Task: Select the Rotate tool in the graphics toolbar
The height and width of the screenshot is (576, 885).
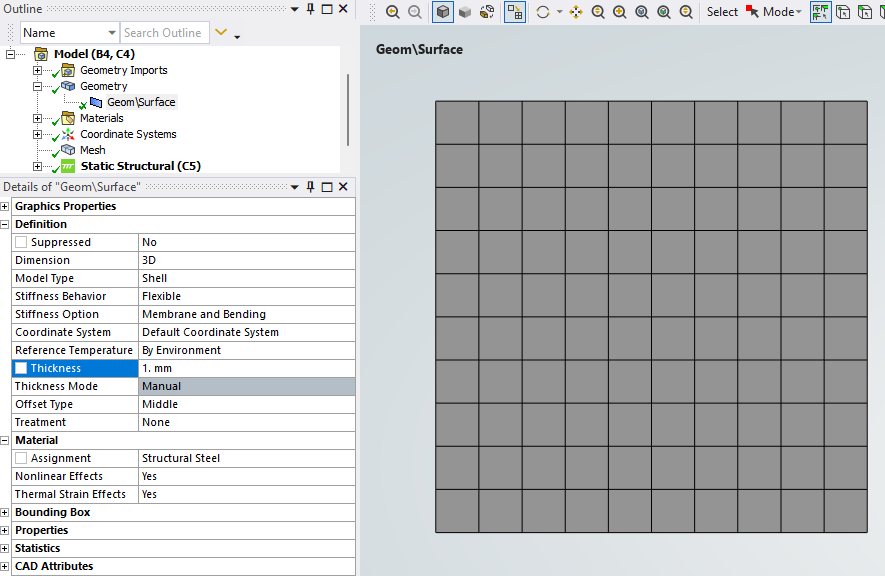Action: 543,11
